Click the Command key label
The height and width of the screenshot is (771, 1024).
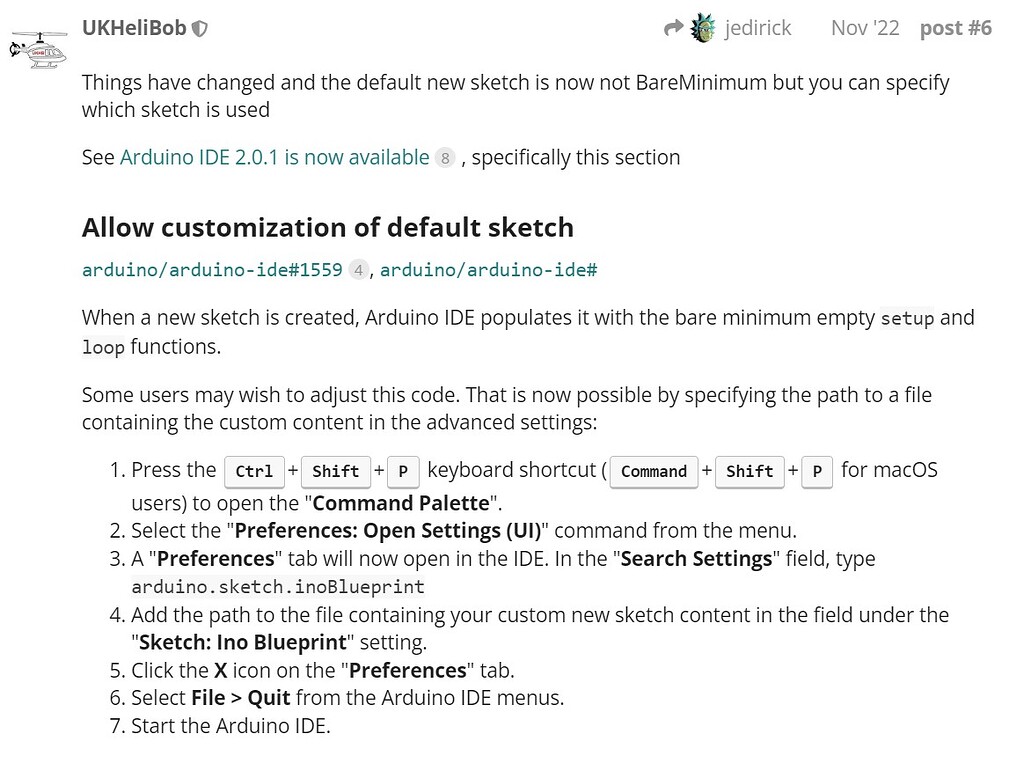654,471
